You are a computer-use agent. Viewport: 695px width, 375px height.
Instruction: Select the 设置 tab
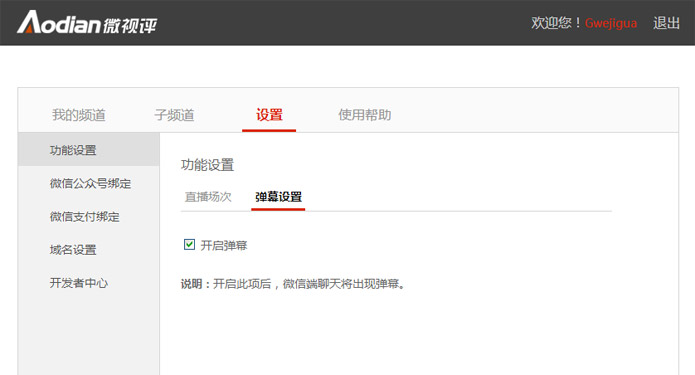click(x=269, y=115)
